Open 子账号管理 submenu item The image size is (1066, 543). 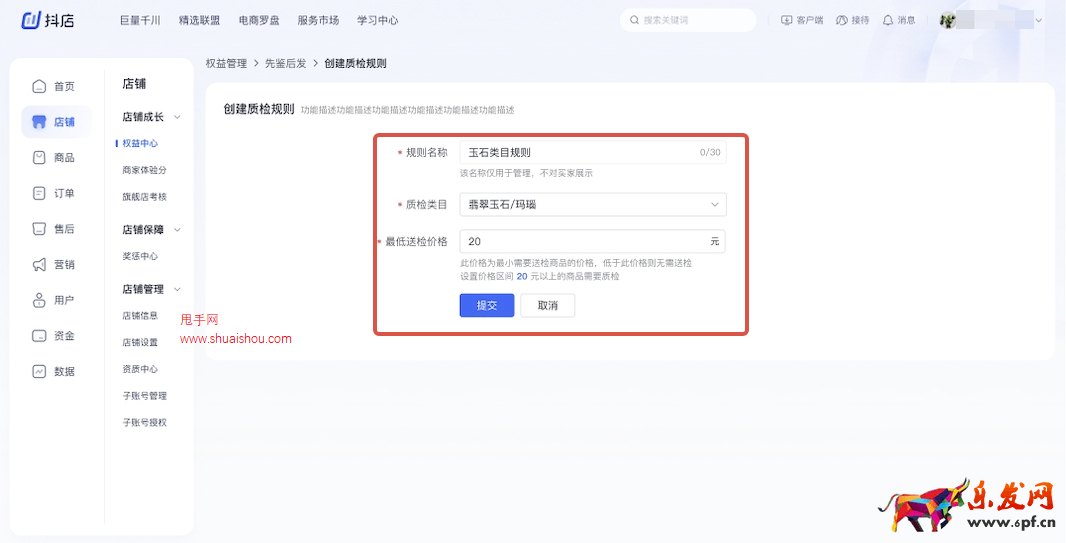coord(144,396)
